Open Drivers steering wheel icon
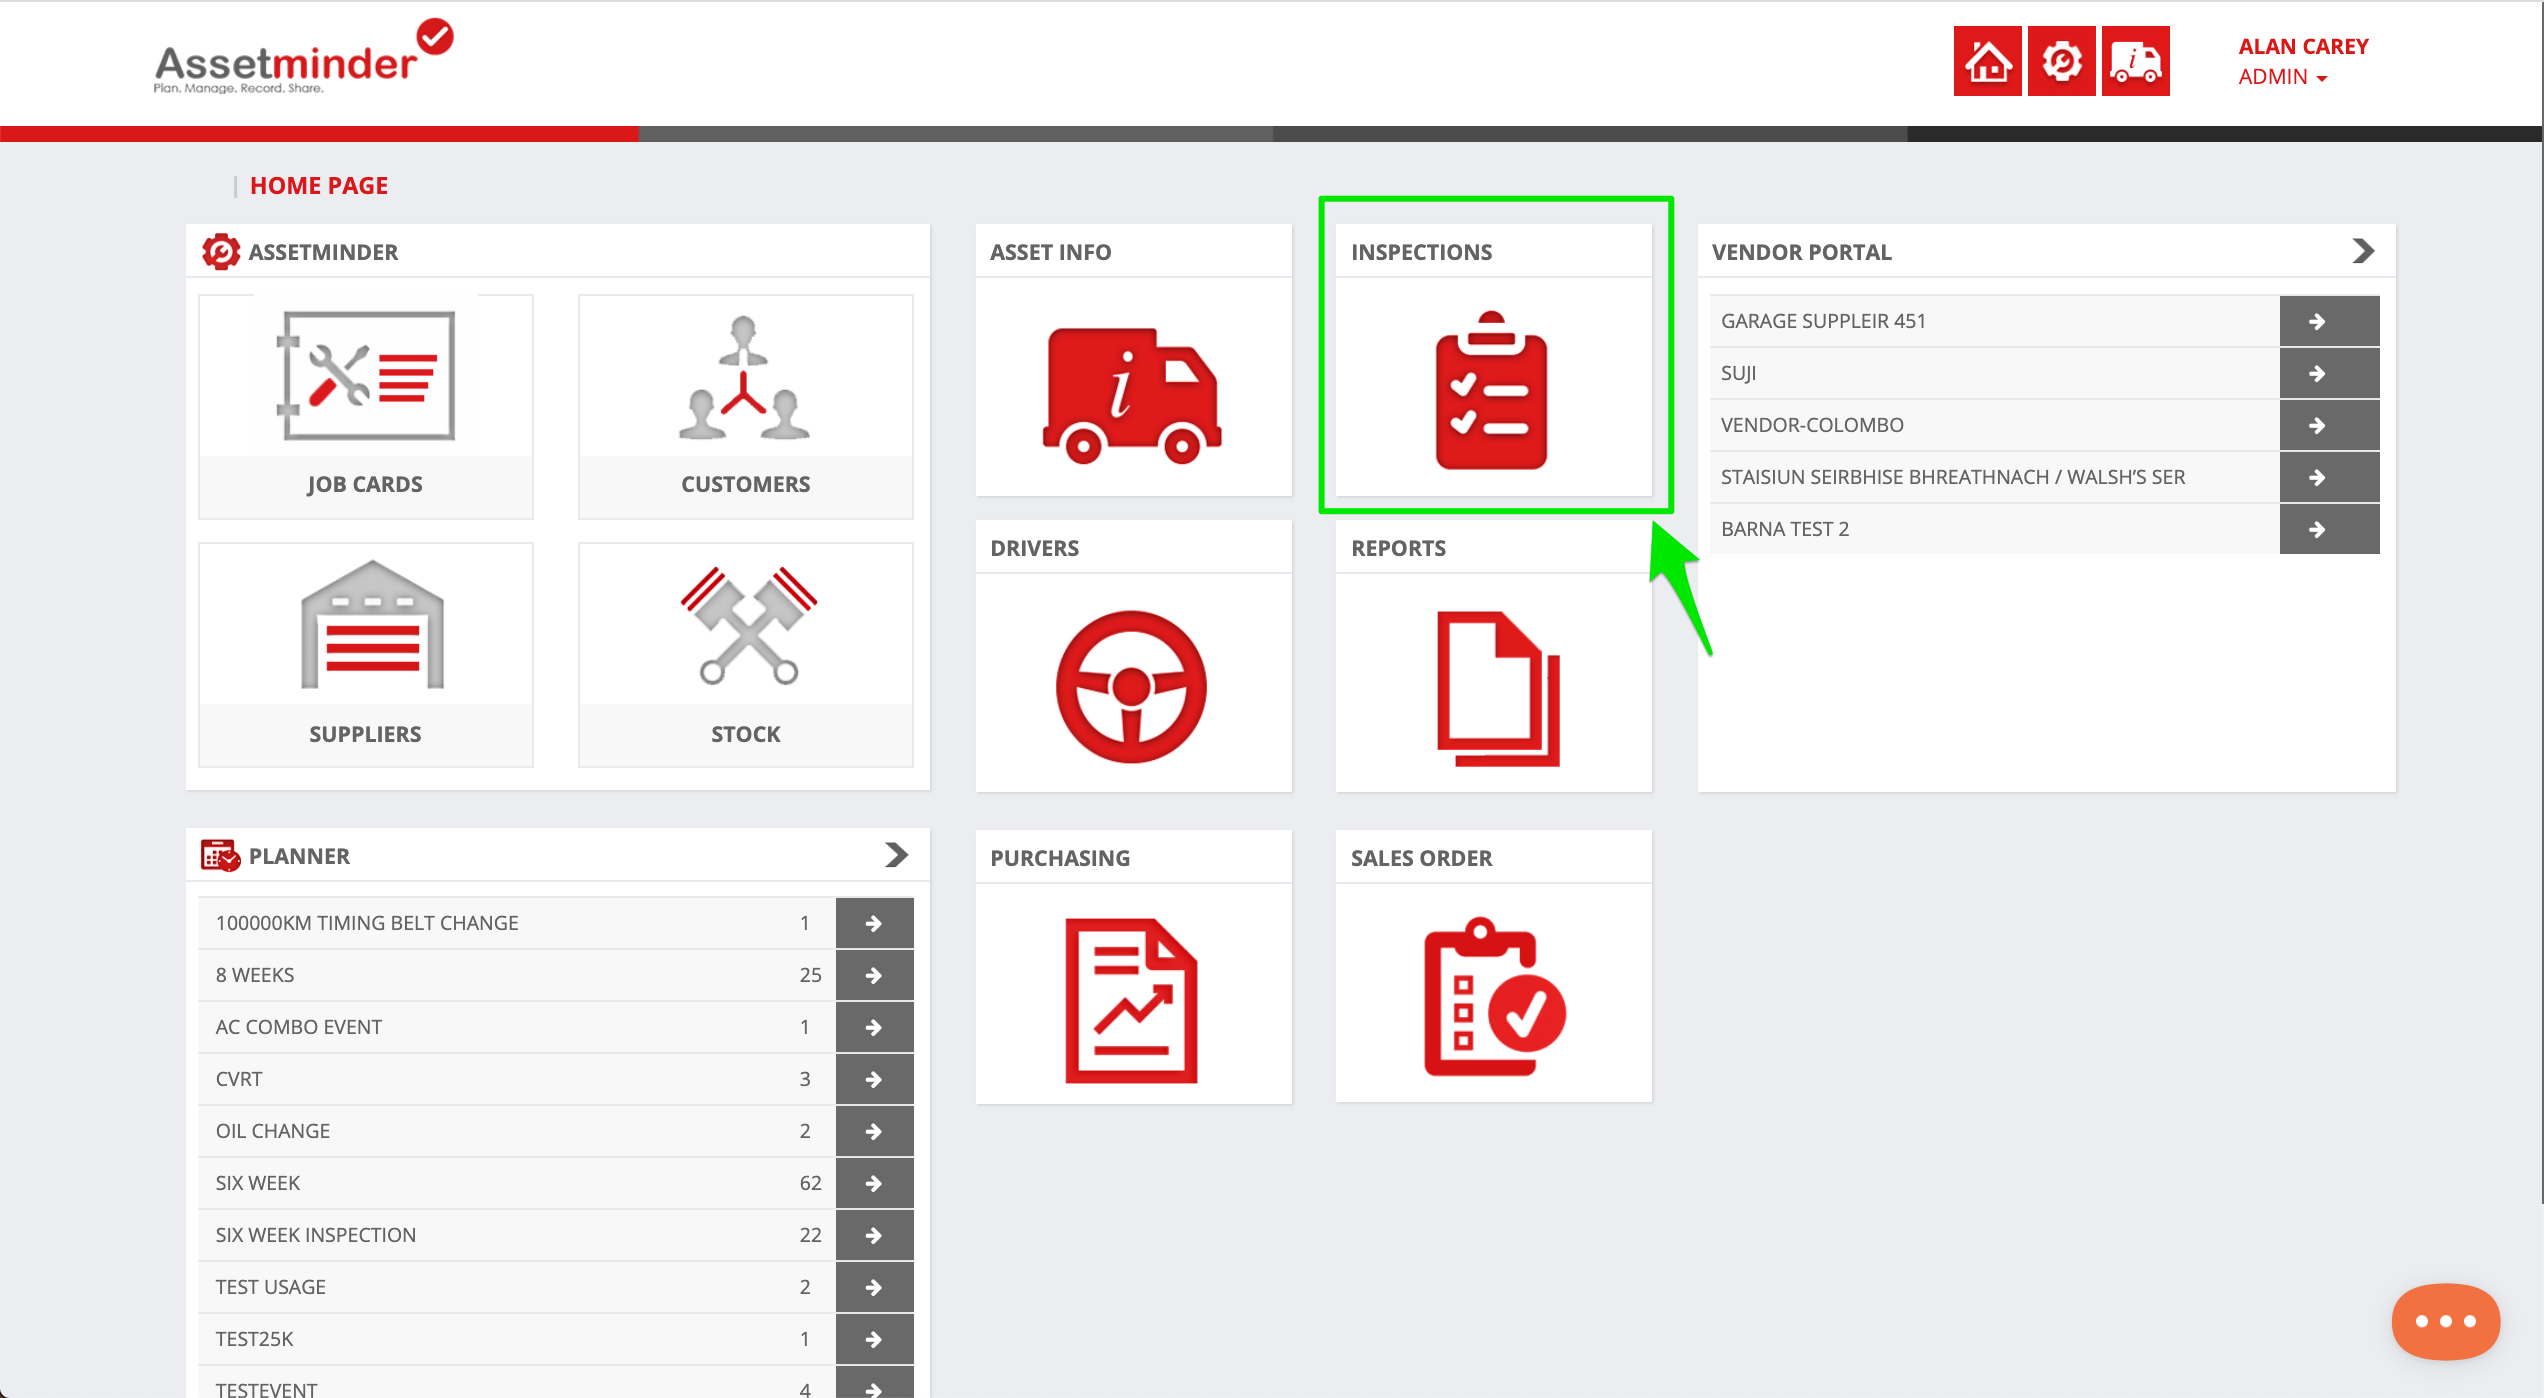This screenshot has width=2544, height=1398. click(1131, 687)
